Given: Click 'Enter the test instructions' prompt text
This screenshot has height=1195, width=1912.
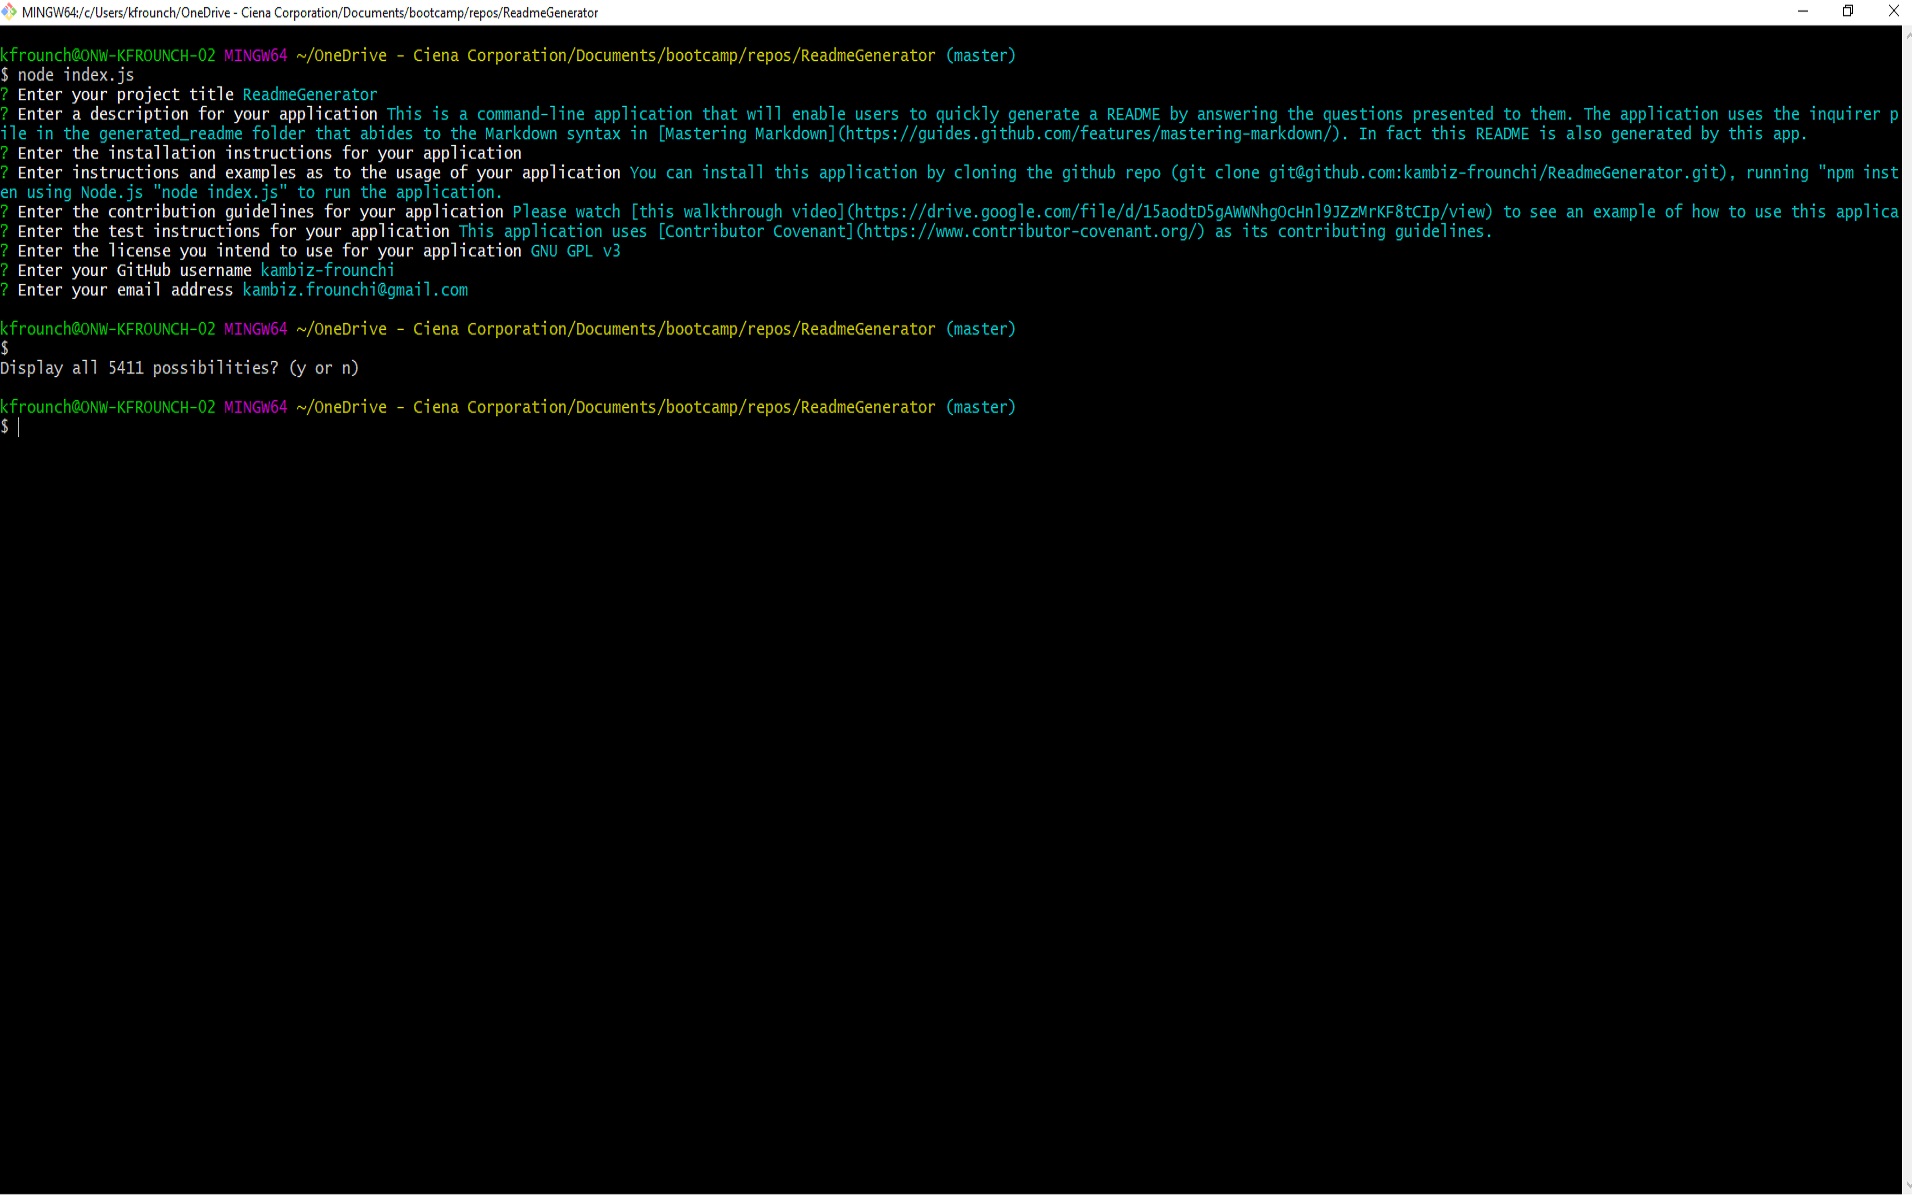Looking at the screenshot, I should click(x=234, y=232).
